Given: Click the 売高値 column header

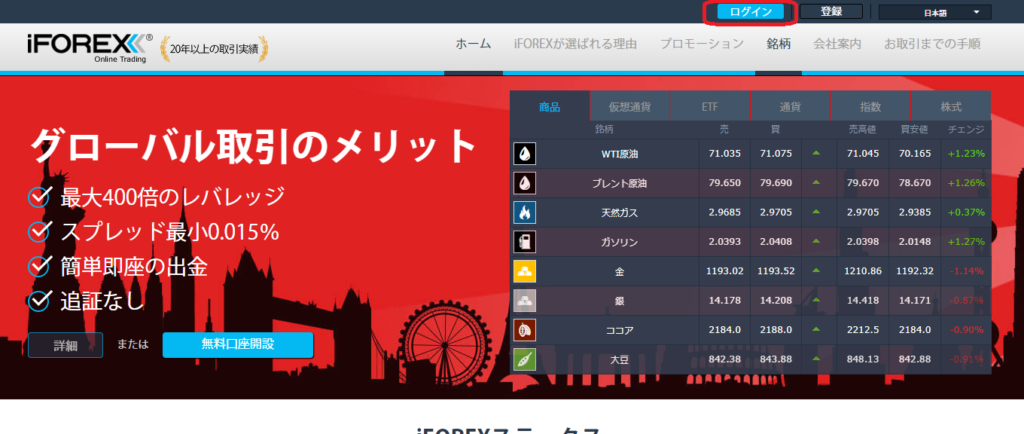Looking at the screenshot, I should 862,130.
